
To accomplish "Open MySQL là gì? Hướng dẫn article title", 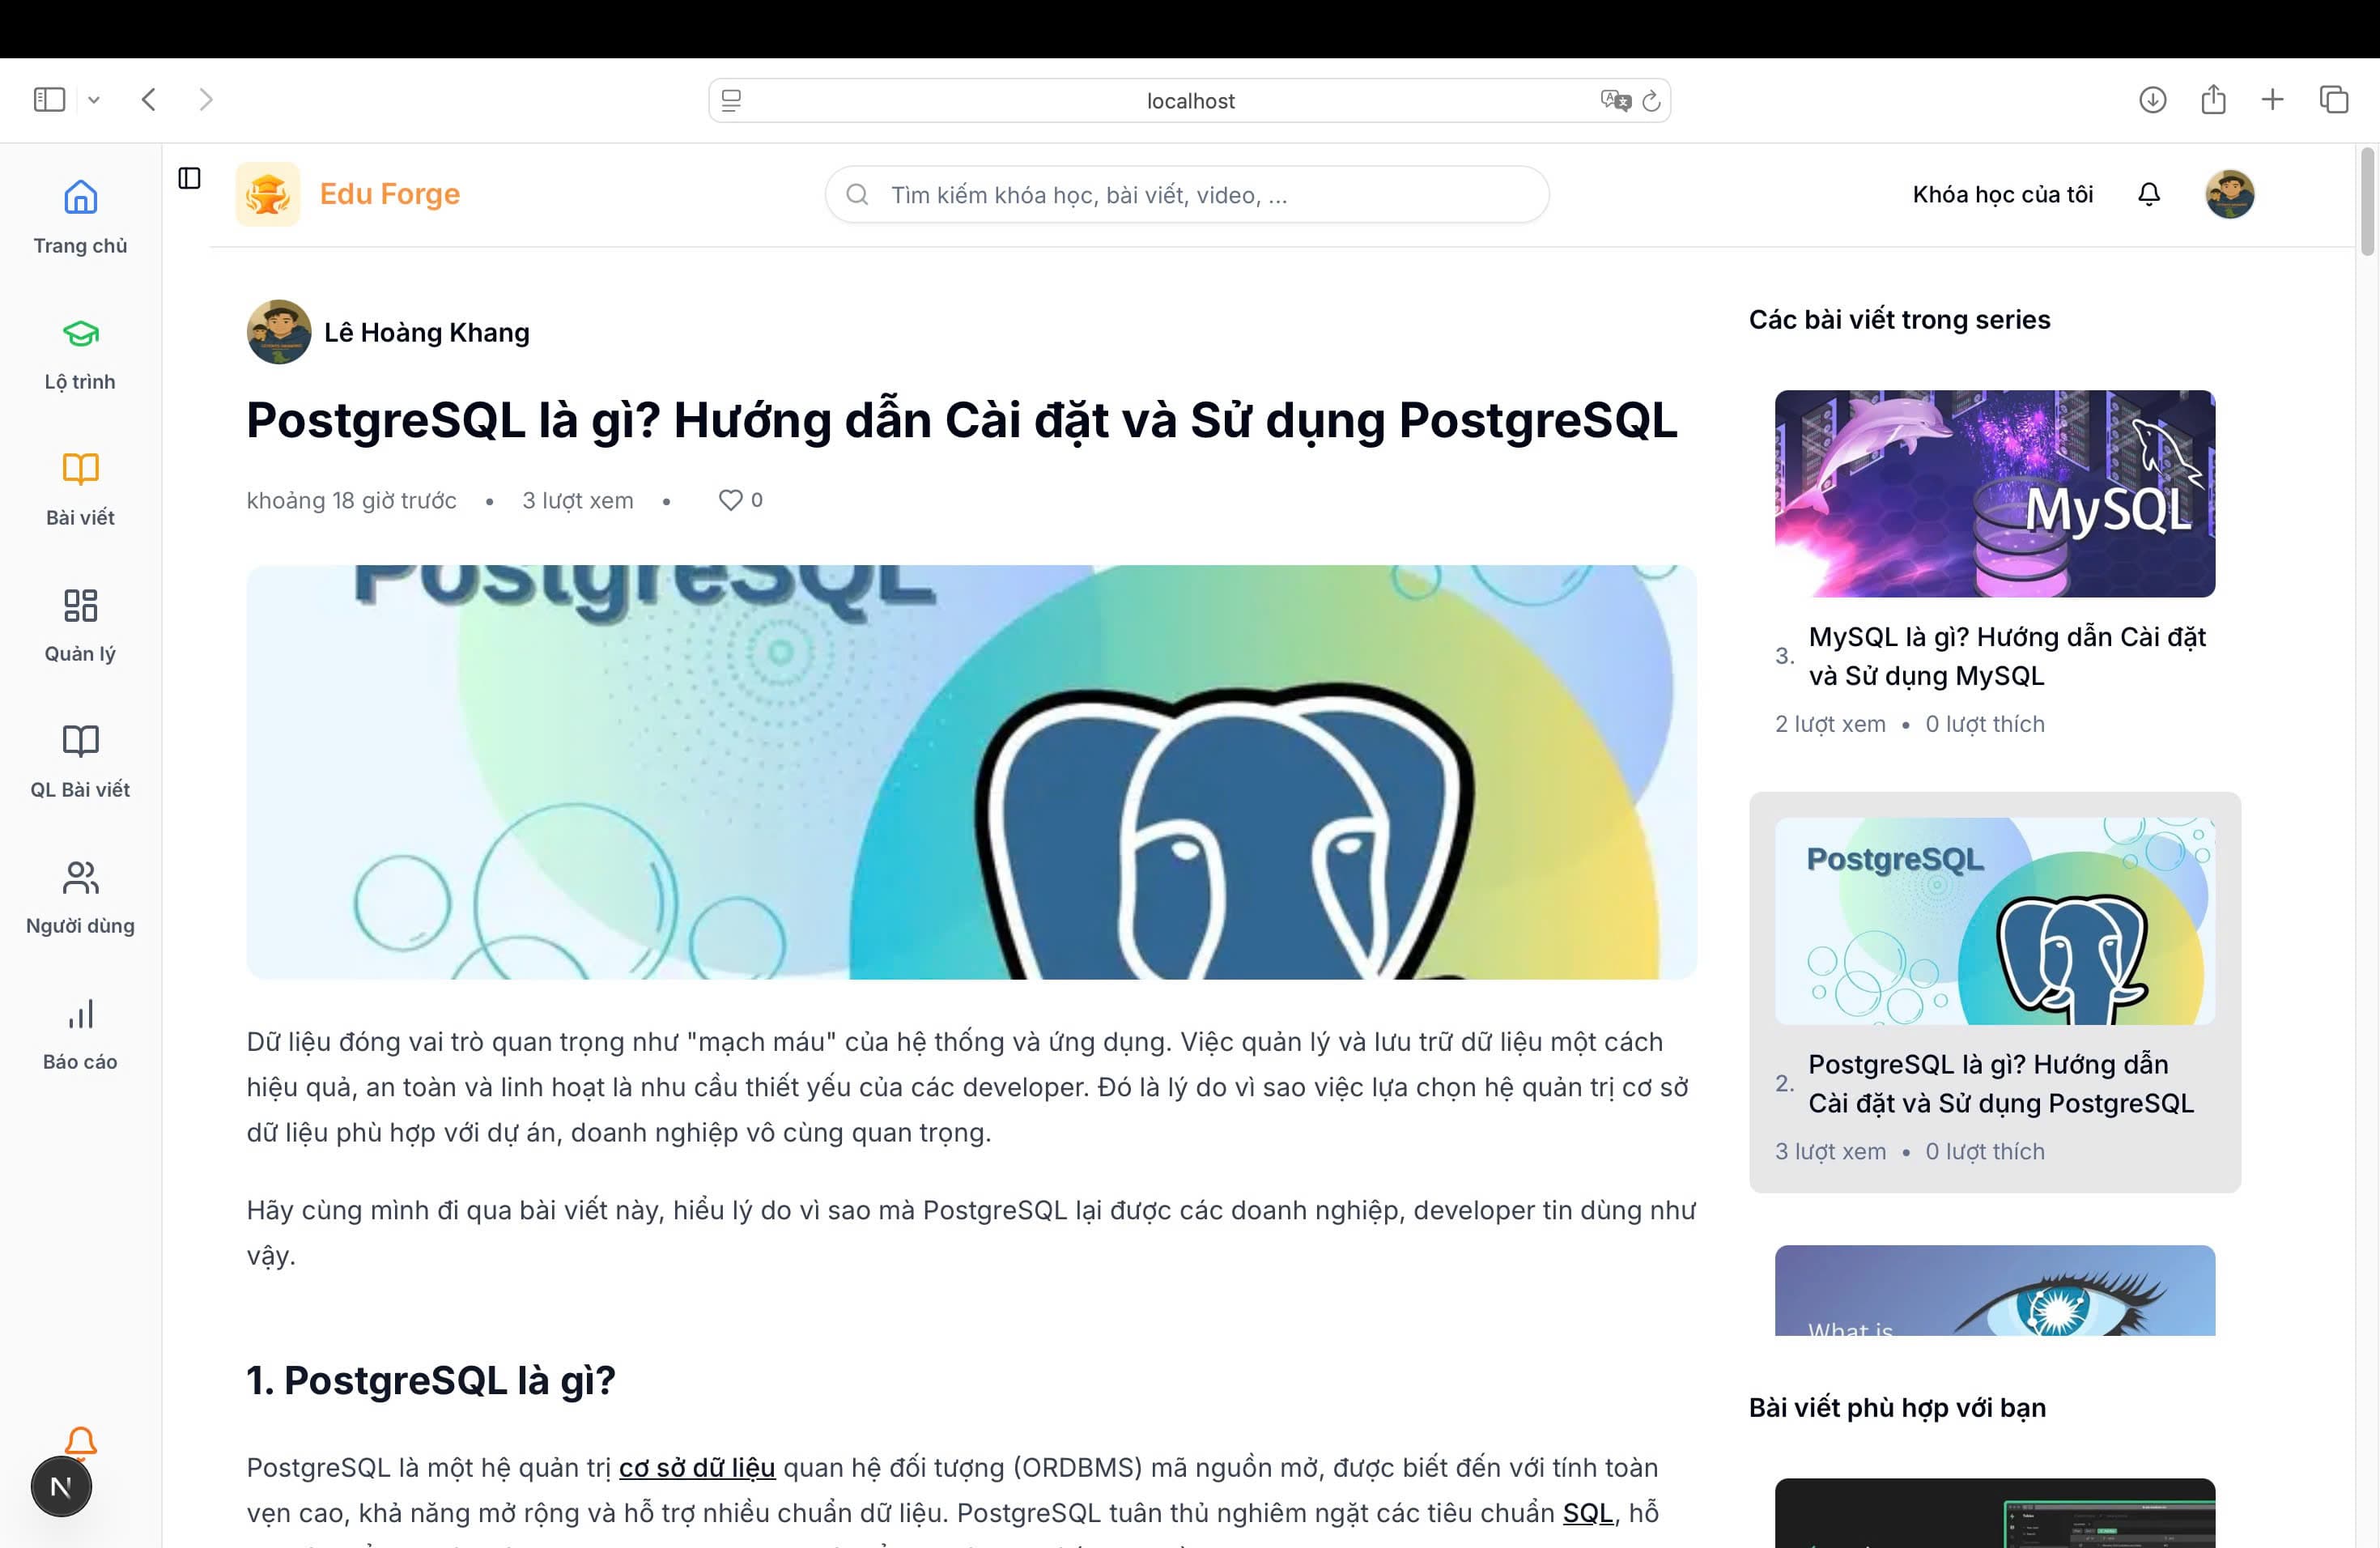I will coord(2007,656).
